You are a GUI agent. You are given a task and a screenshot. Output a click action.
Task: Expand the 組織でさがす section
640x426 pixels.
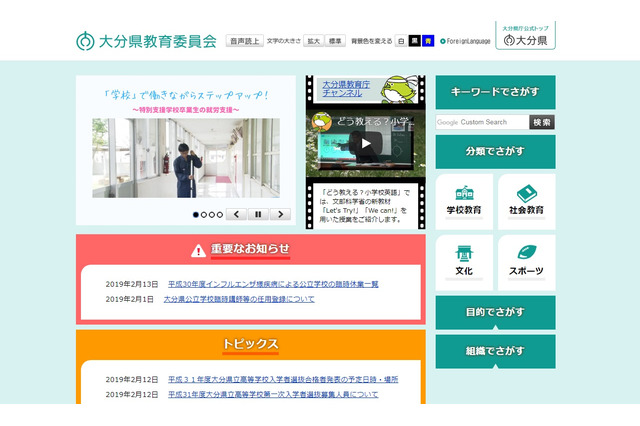[495, 351]
